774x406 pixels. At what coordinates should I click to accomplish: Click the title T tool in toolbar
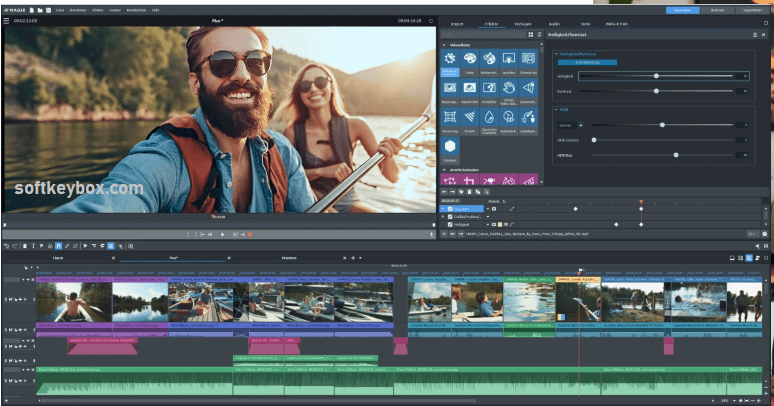[33, 246]
